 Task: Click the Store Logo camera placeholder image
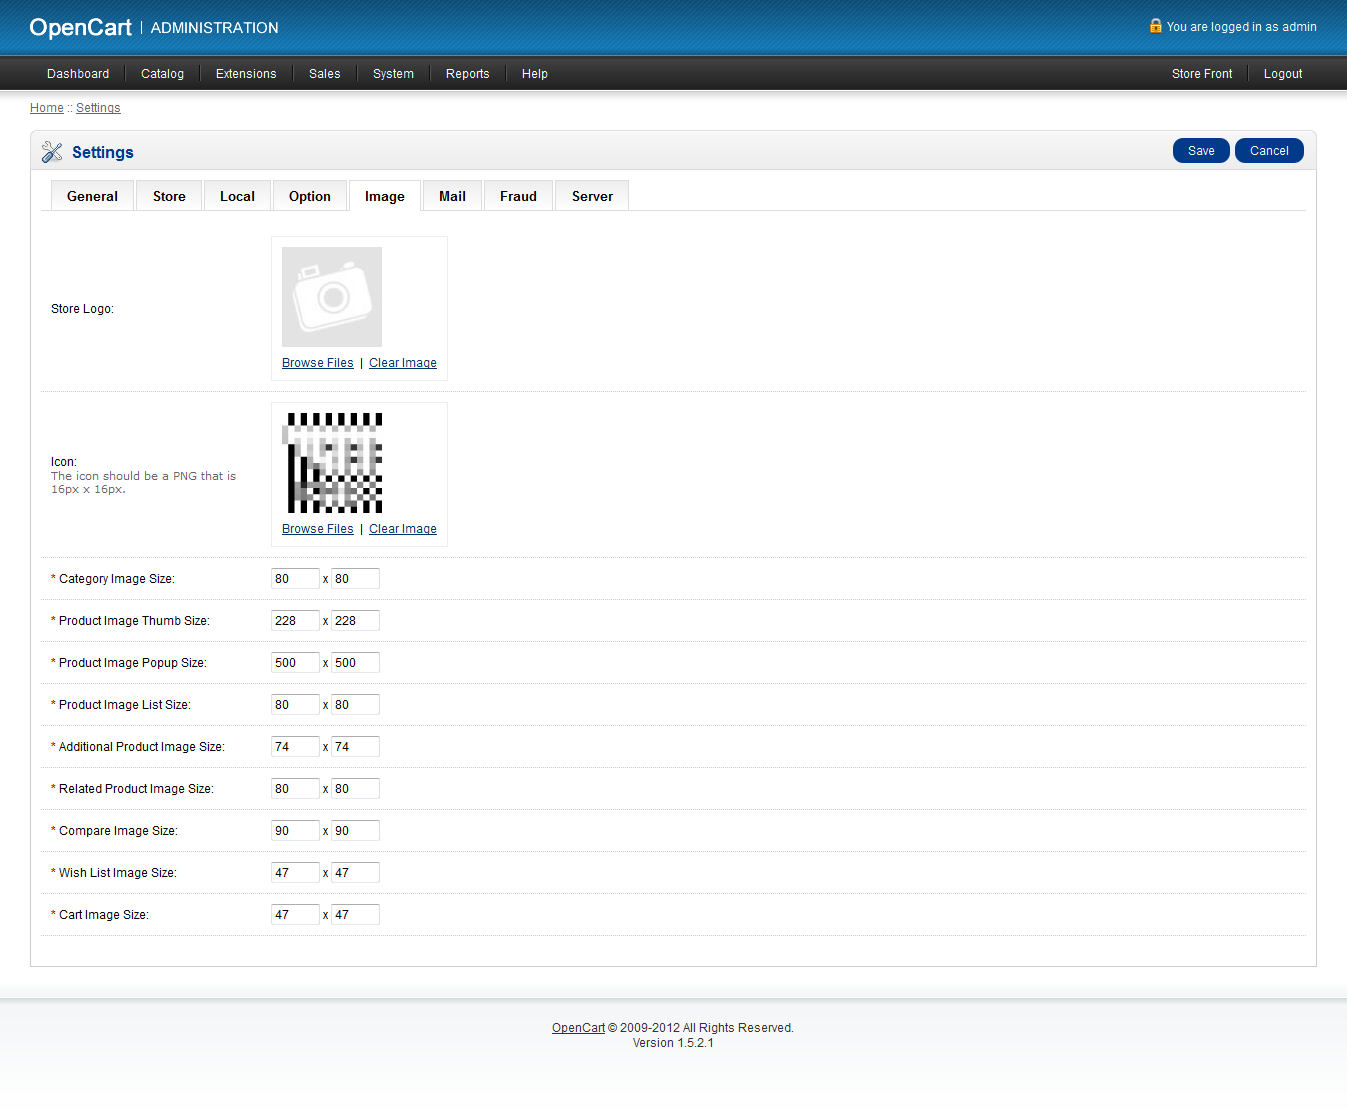pyautogui.click(x=332, y=297)
